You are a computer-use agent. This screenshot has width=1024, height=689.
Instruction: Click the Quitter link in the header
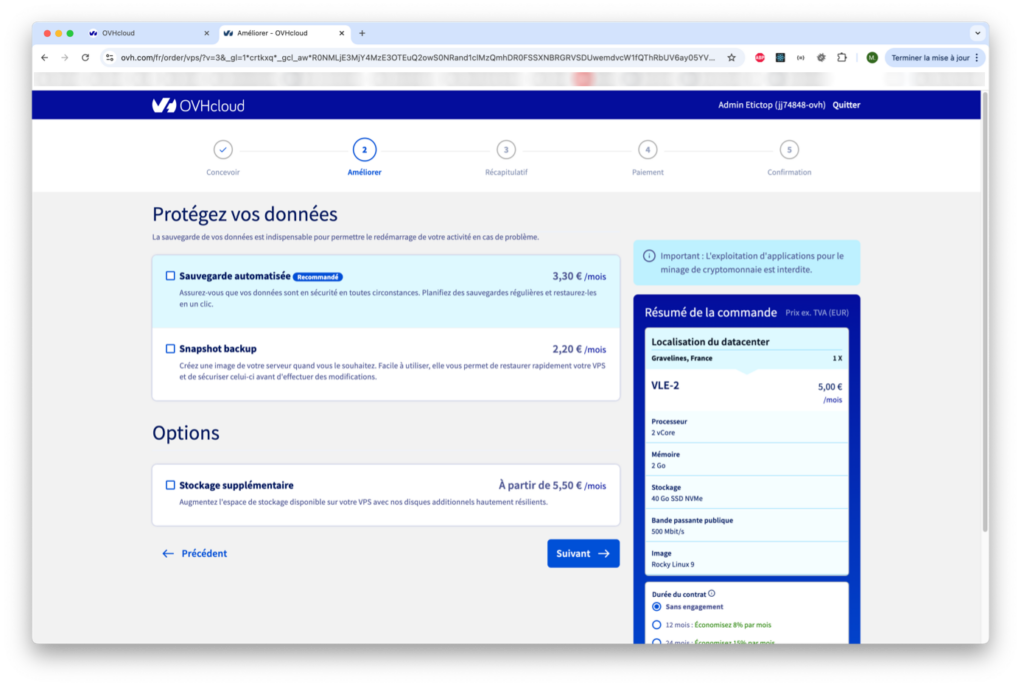(846, 105)
